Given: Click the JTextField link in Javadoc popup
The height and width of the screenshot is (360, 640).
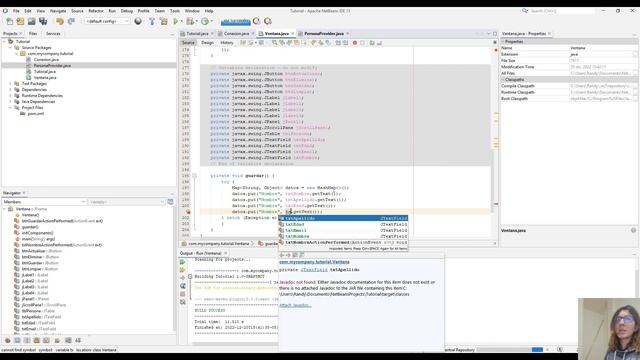Looking at the screenshot, I should tap(314, 270).
